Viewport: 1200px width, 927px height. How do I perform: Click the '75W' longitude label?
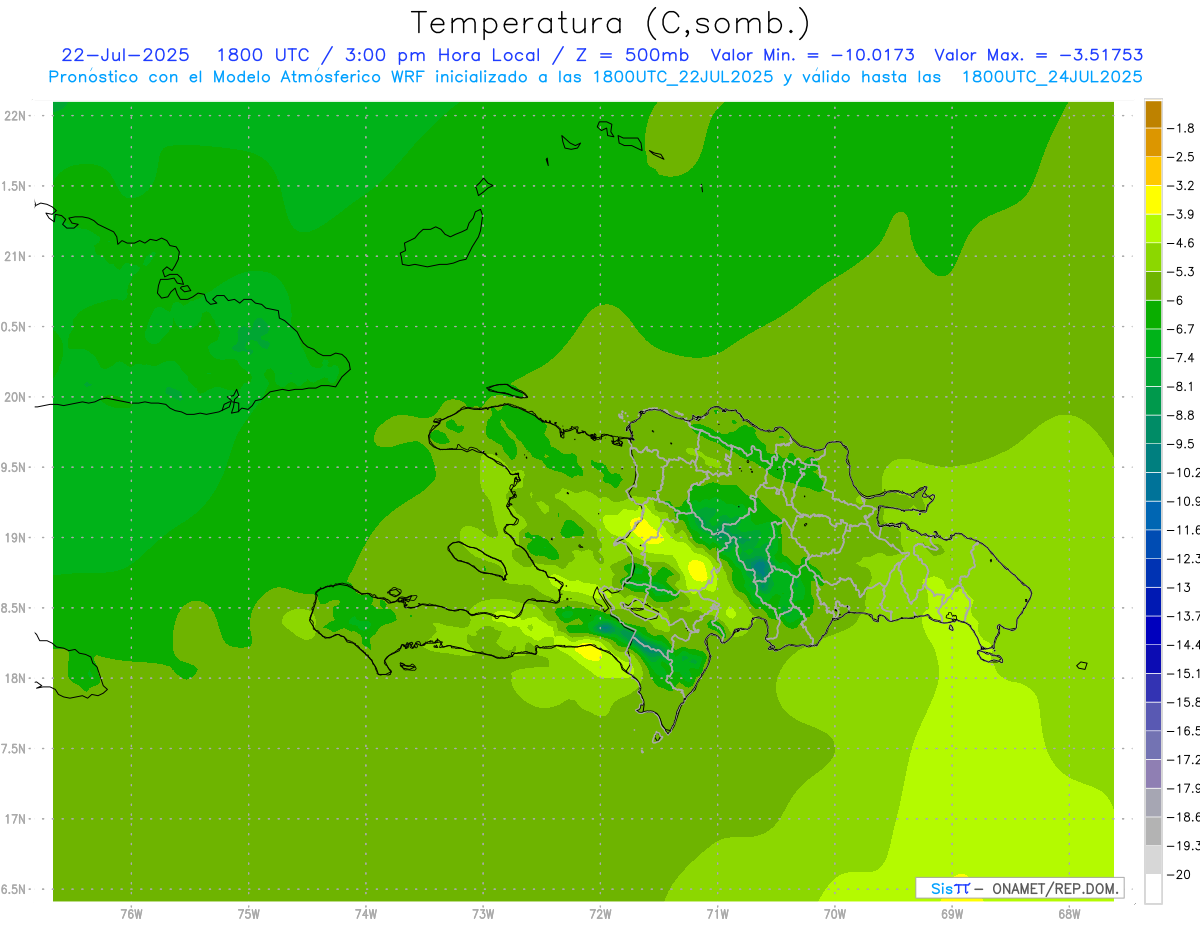point(248,913)
